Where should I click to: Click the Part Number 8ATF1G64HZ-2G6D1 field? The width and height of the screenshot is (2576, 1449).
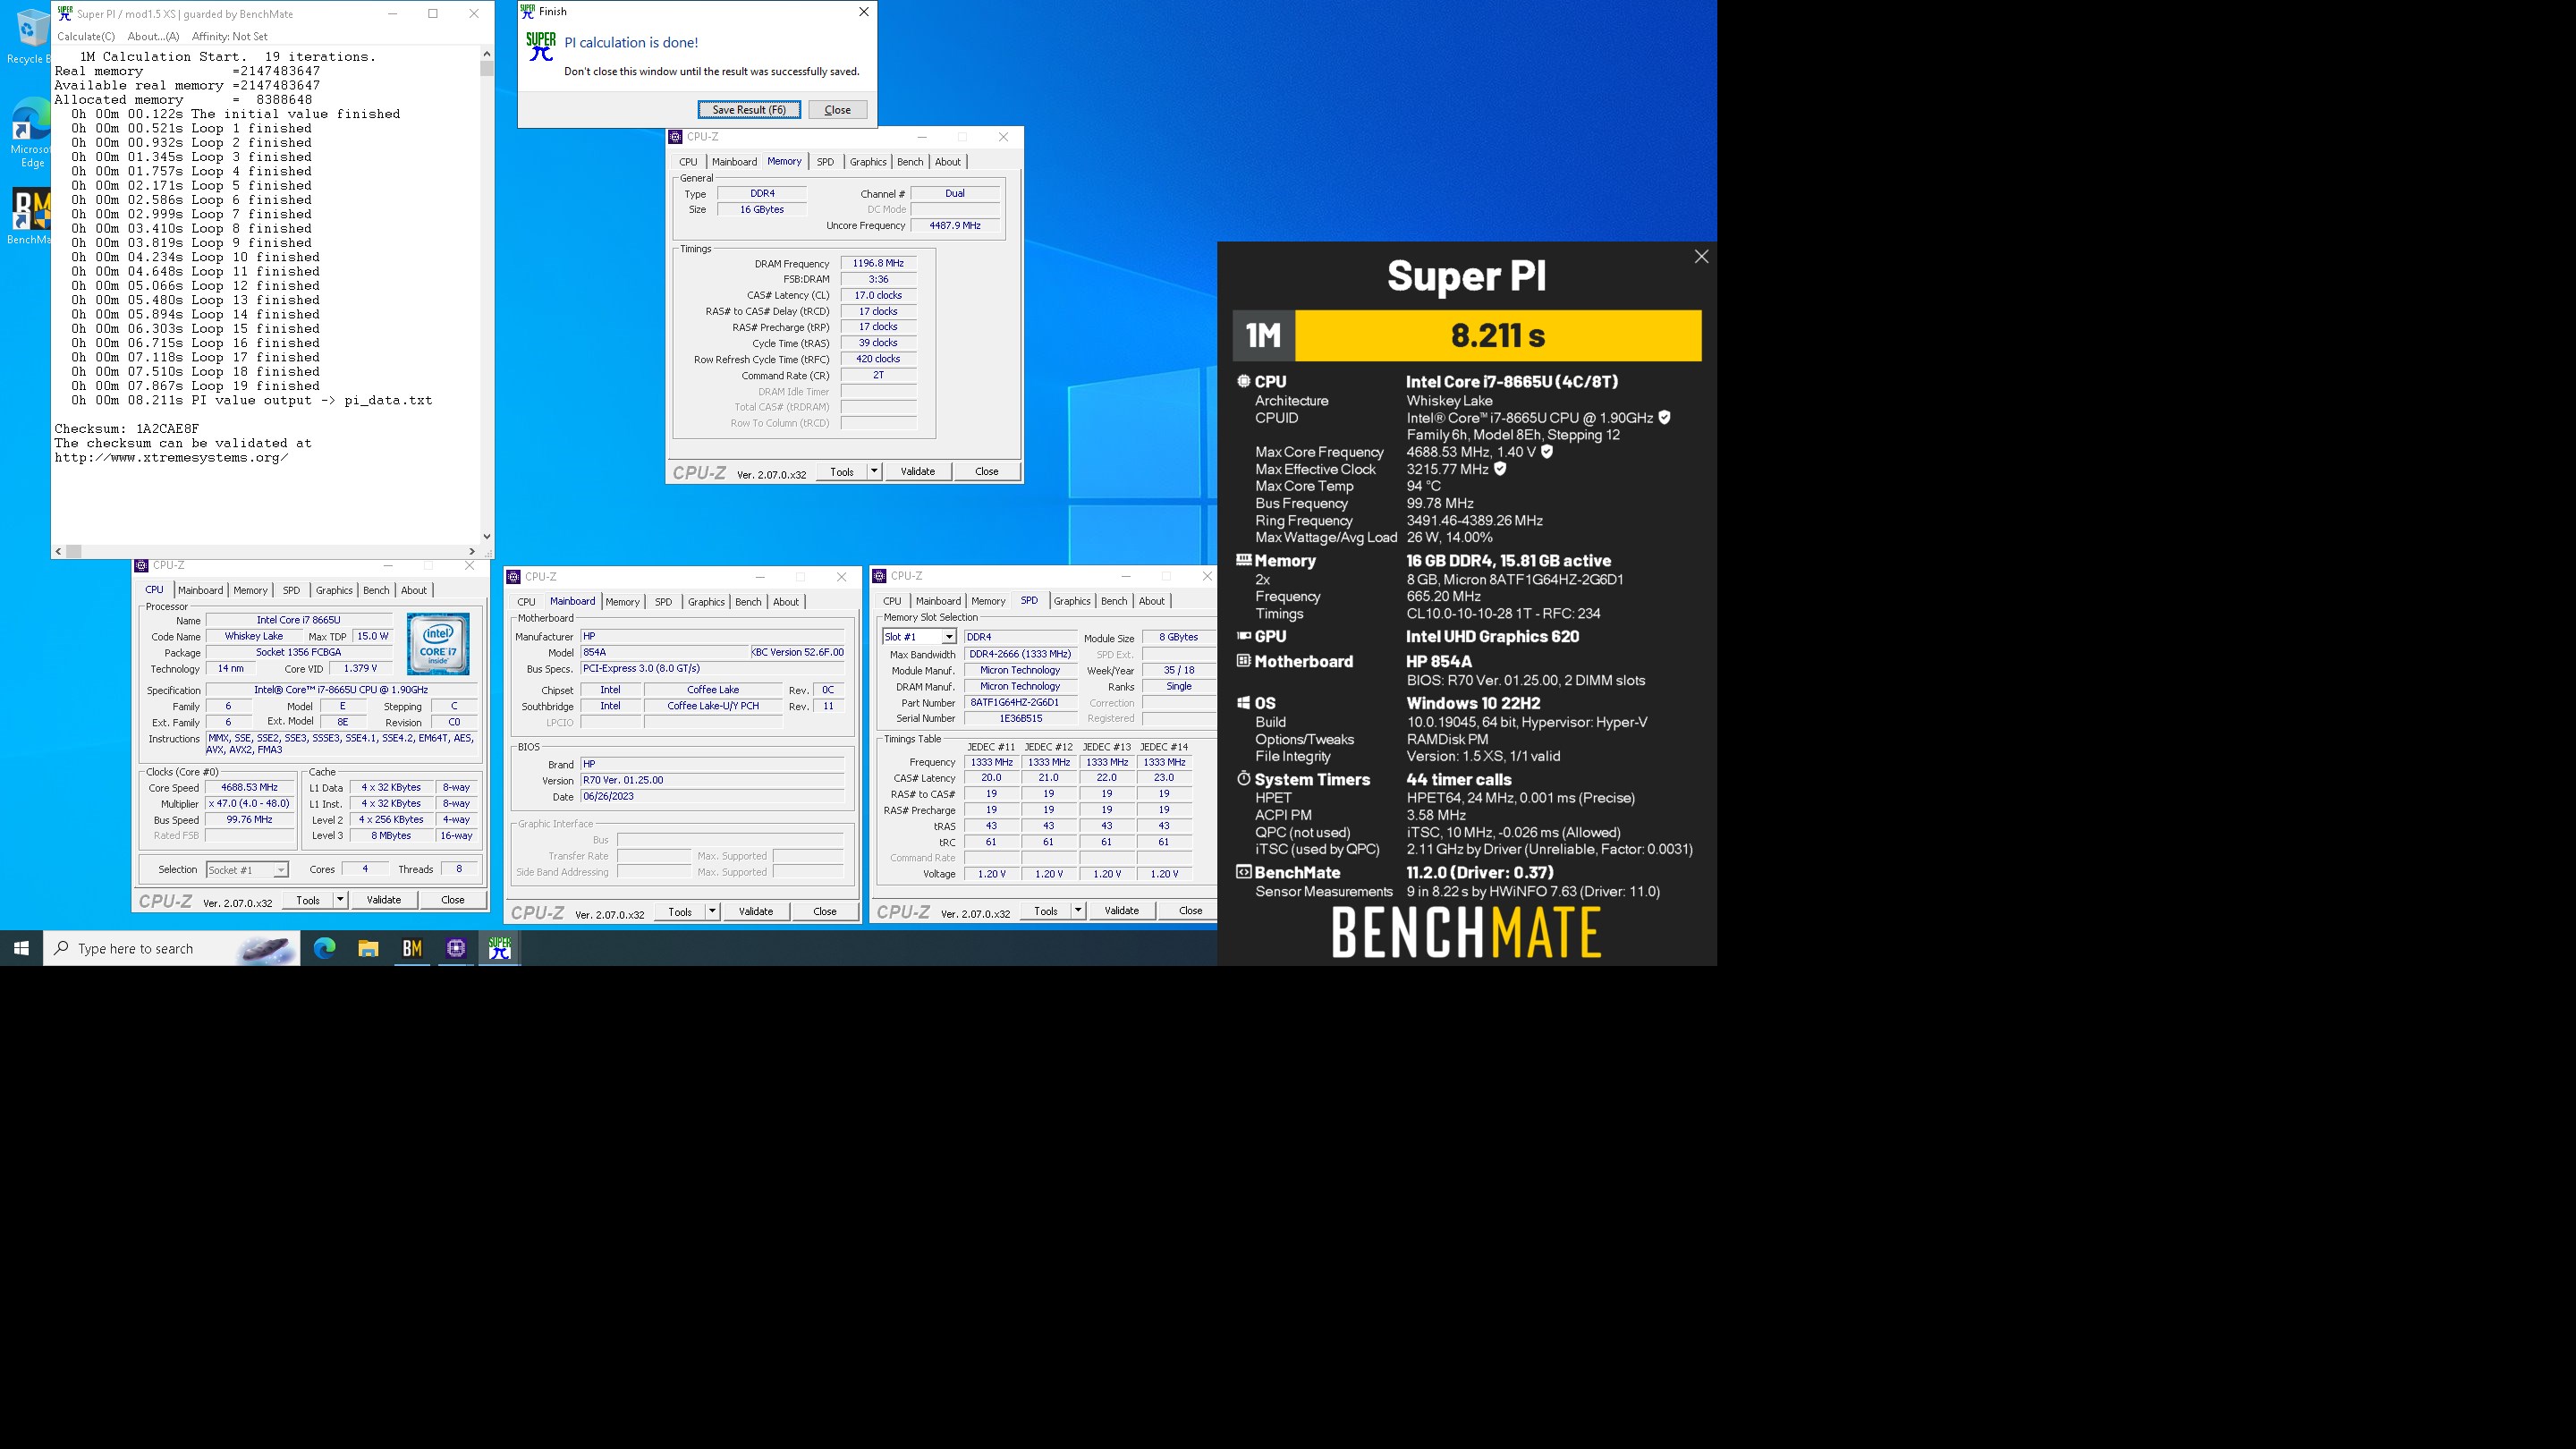tap(1020, 703)
